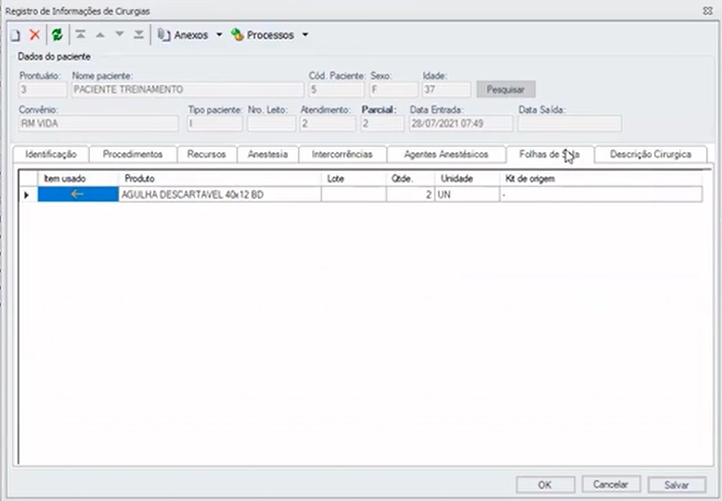Go to next record down arrow
Image resolution: width=722 pixels, height=501 pixels.
[x=119, y=35]
